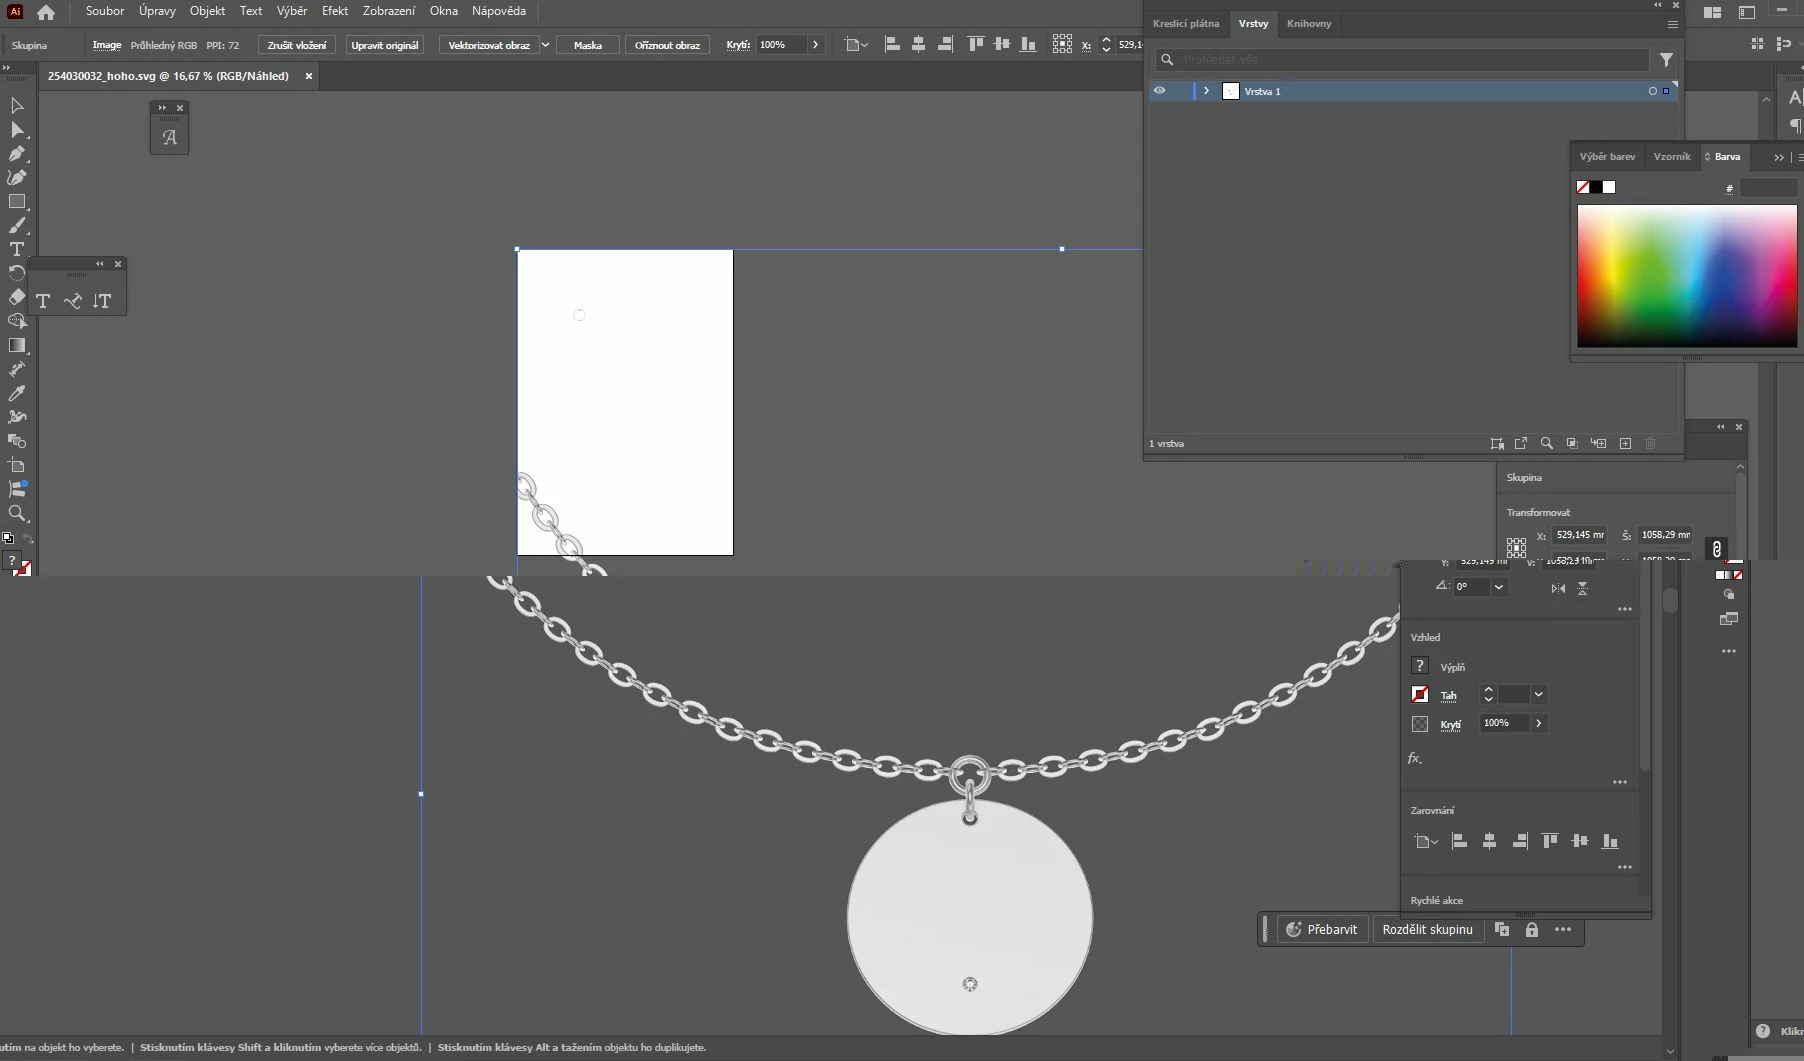This screenshot has width=1804, height=1061.
Task: Click the Oříznout obraz button
Action: coord(667,45)
